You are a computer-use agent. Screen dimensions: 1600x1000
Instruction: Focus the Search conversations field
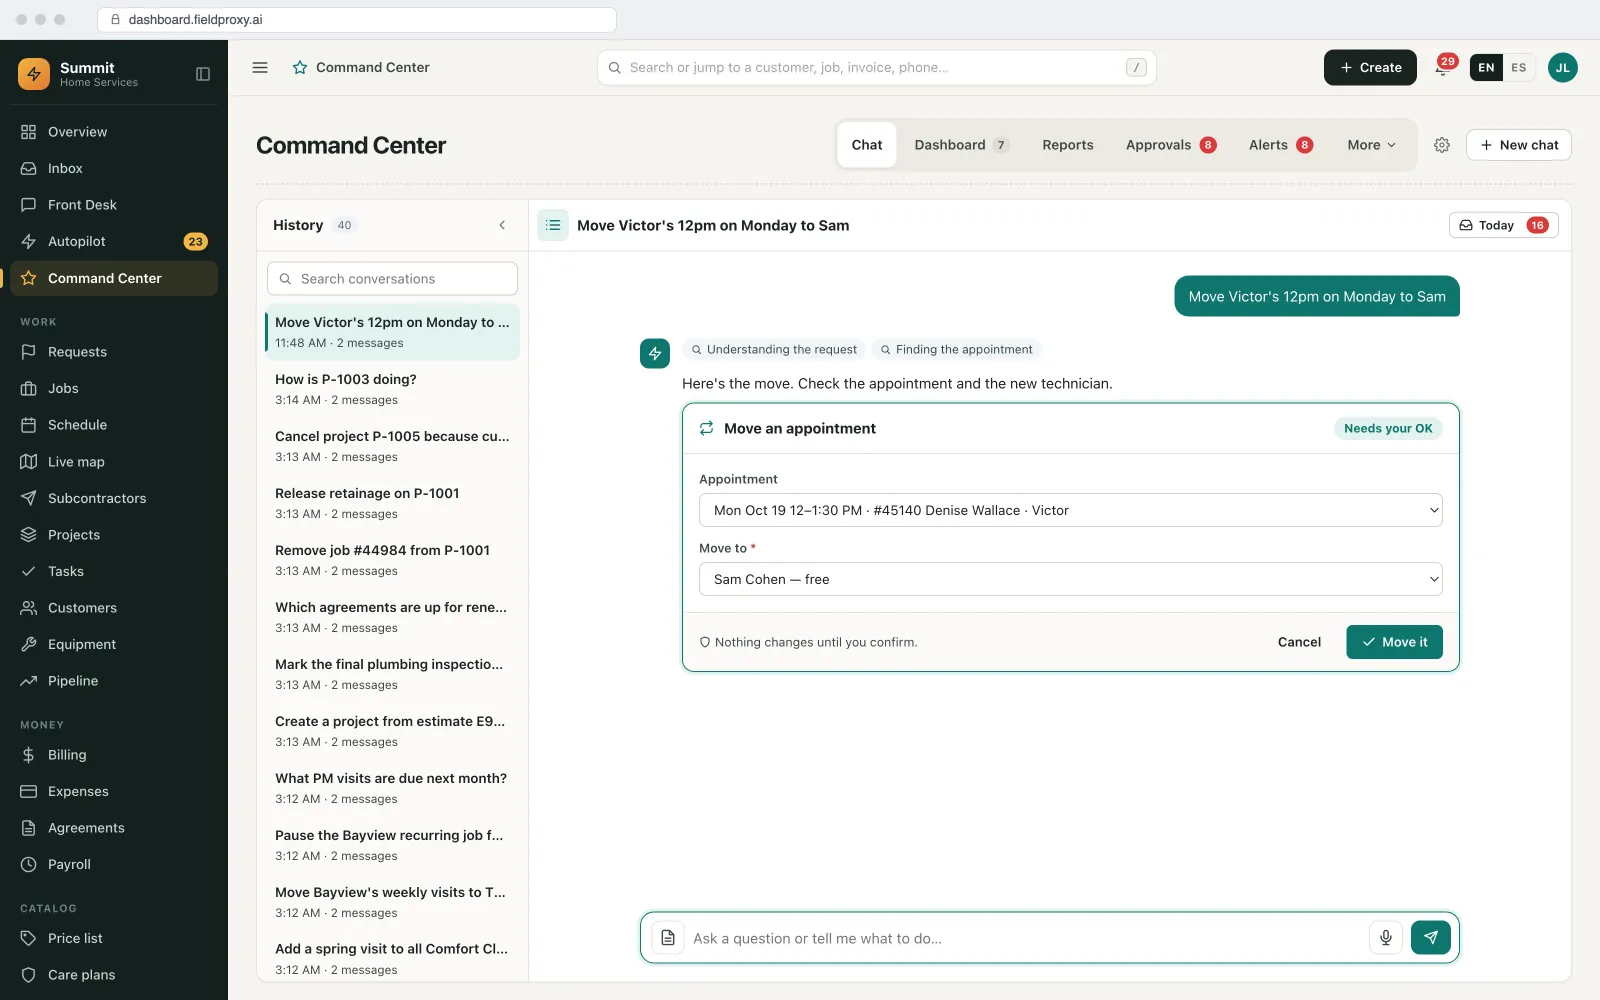click(x=392, y=279)
